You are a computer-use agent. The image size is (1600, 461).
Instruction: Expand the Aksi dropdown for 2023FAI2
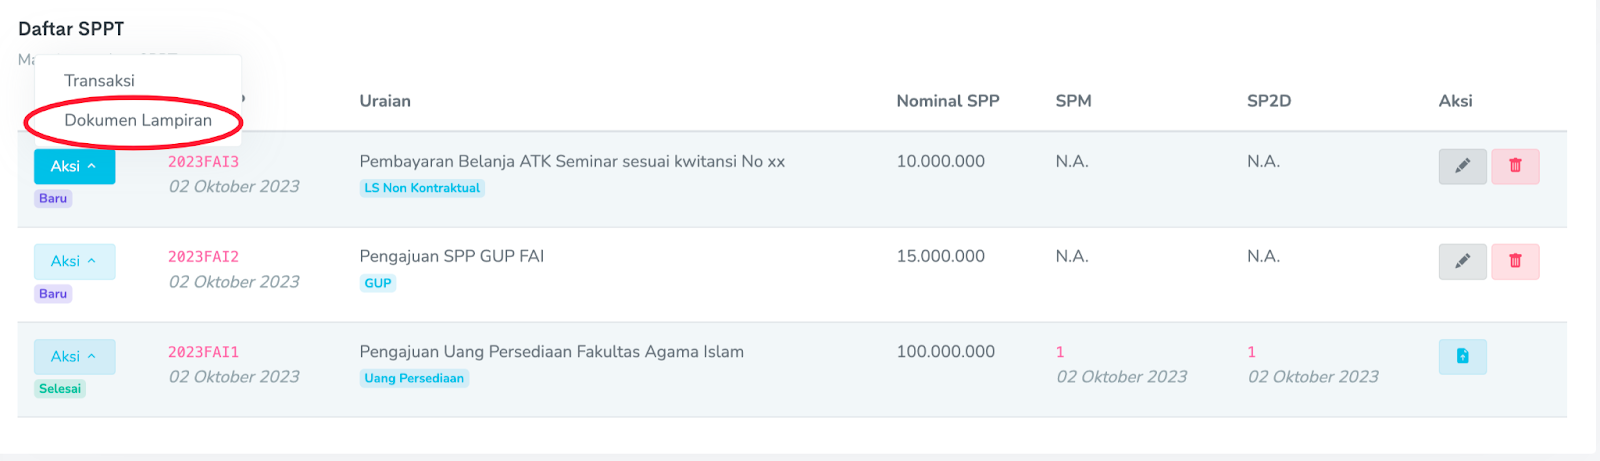74,261
